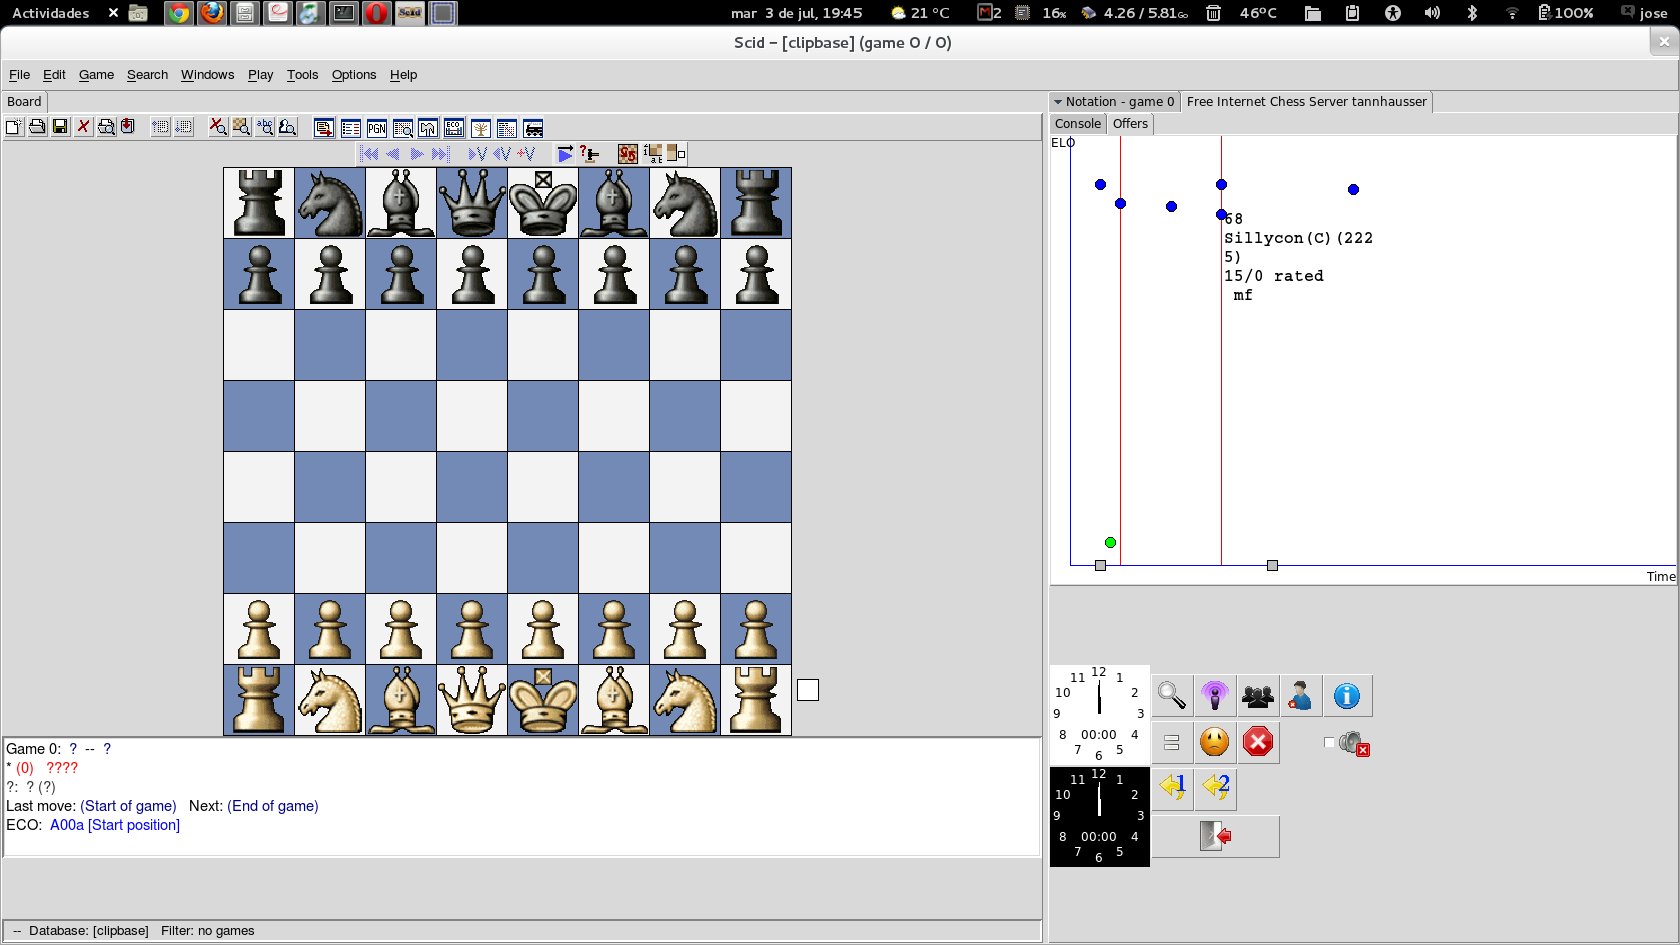Step forward one move arrow
Viewport: 1680px width, 945px height.
point(416,154)
